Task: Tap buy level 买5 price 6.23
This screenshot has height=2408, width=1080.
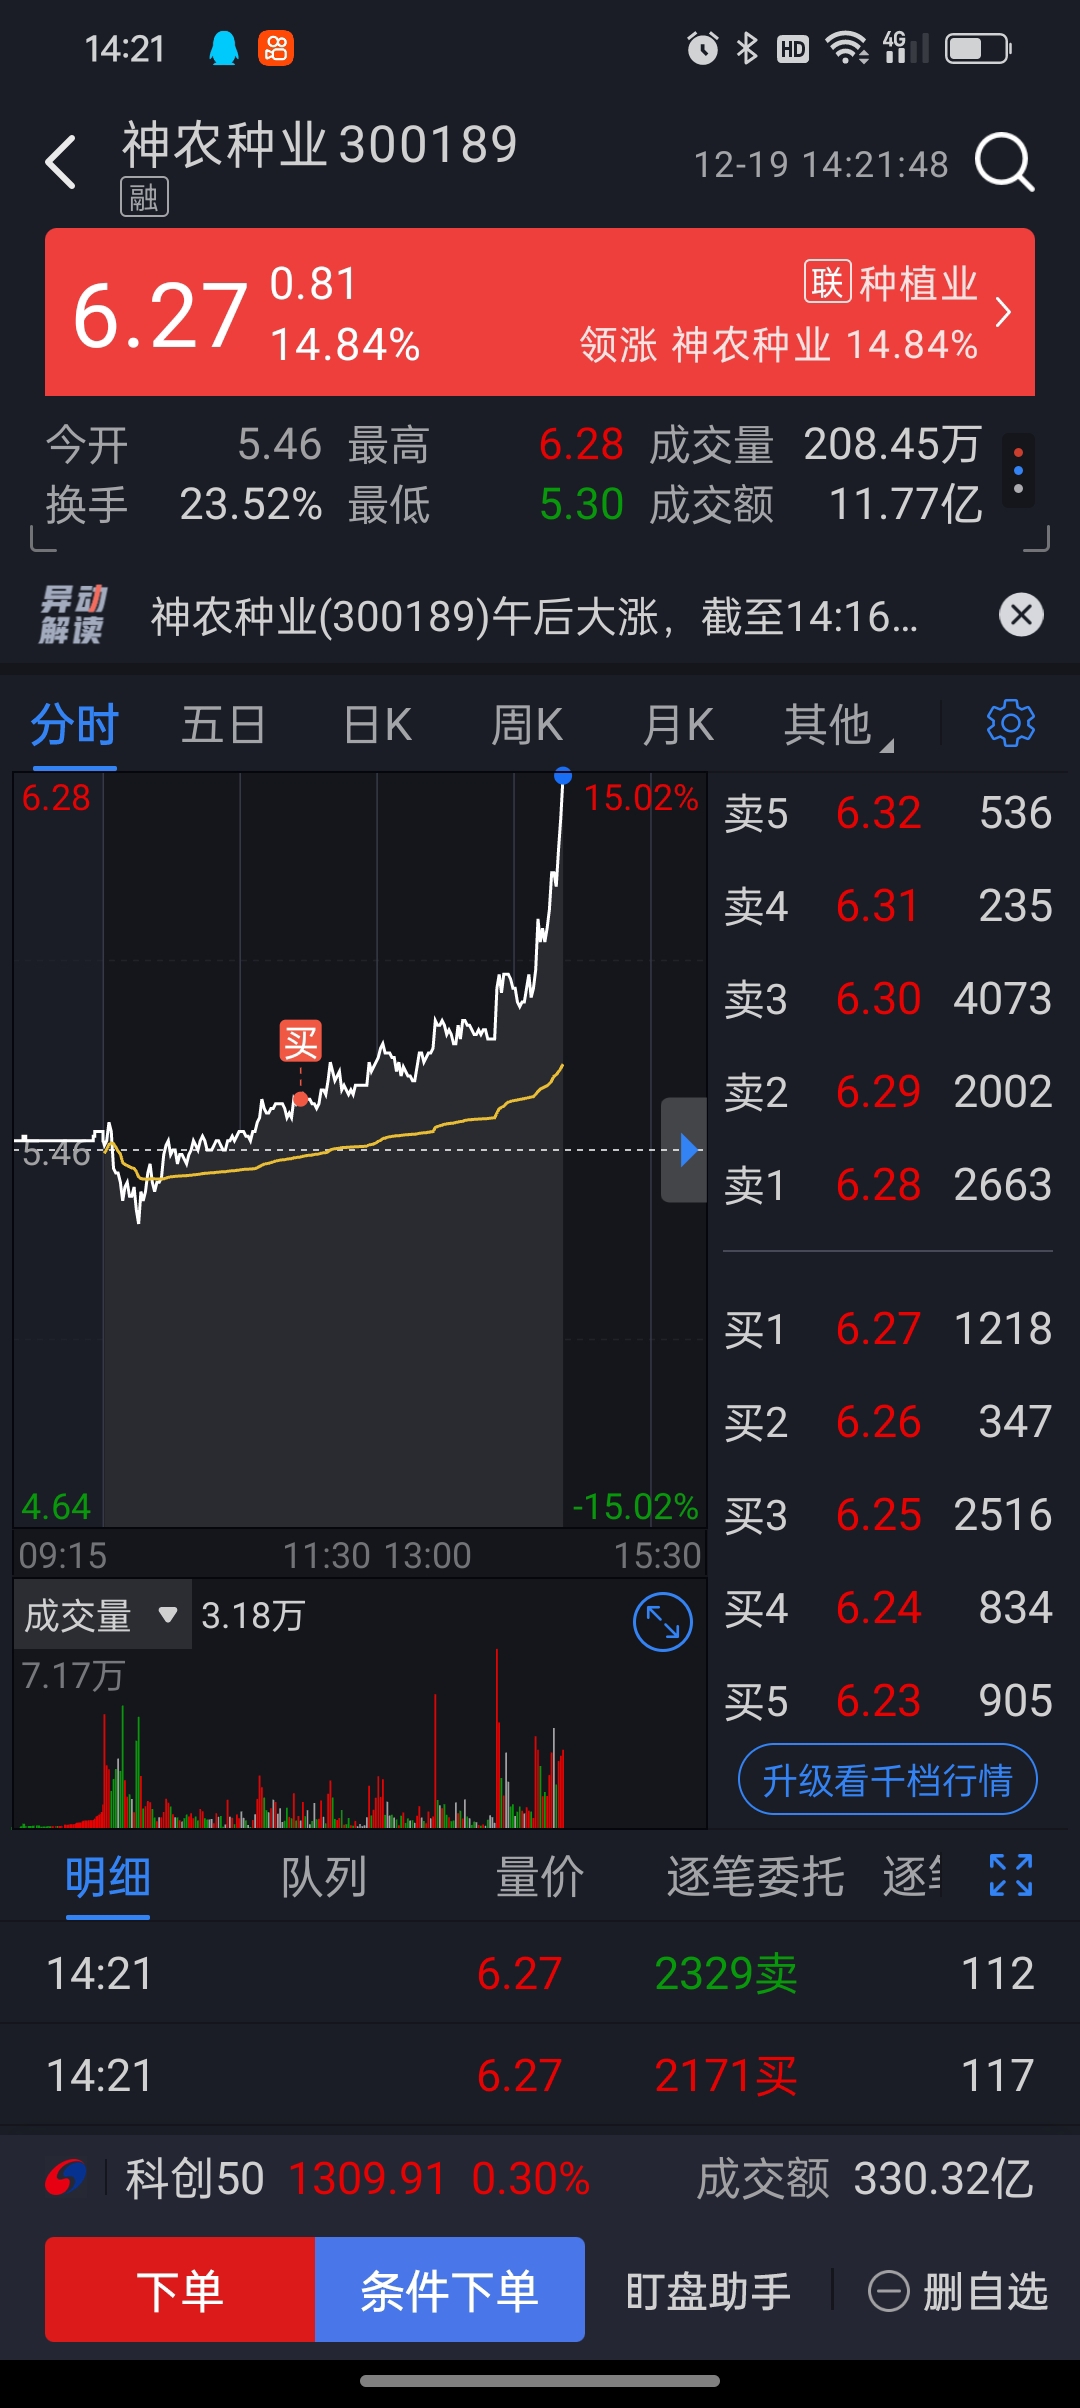Action: pos(888,1701)
